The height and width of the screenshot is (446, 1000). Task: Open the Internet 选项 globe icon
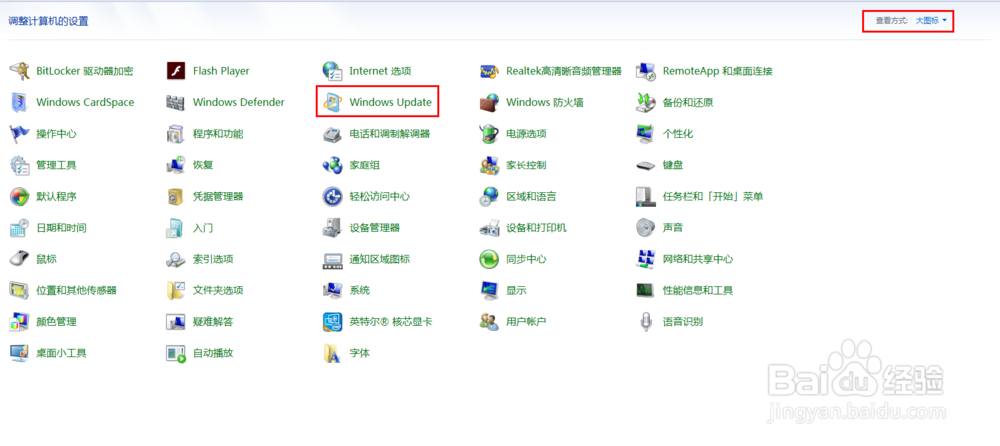coord(332,71)
